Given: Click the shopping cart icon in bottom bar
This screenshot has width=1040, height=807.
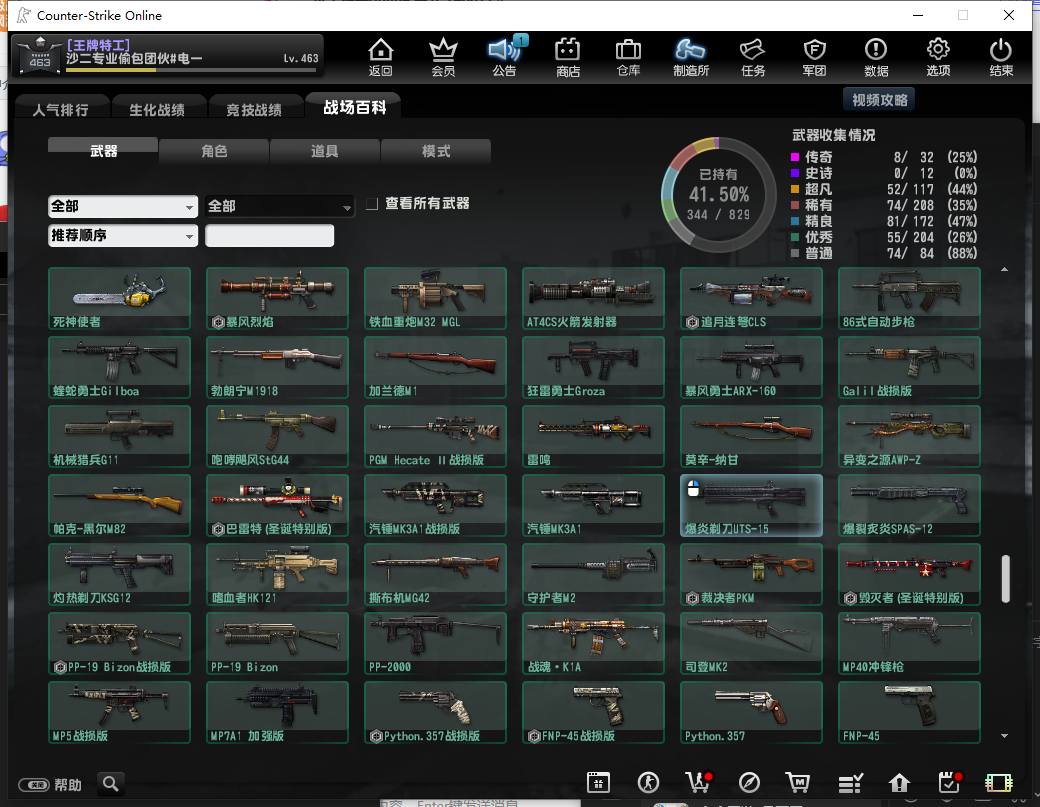Looking at the screenshot, I should (797, 782).
